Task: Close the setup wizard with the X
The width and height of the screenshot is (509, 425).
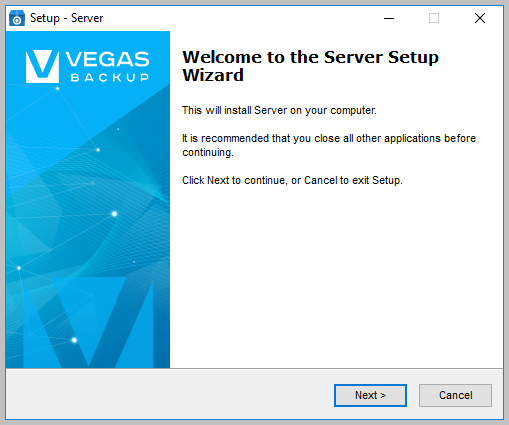Action: (480, 18)
